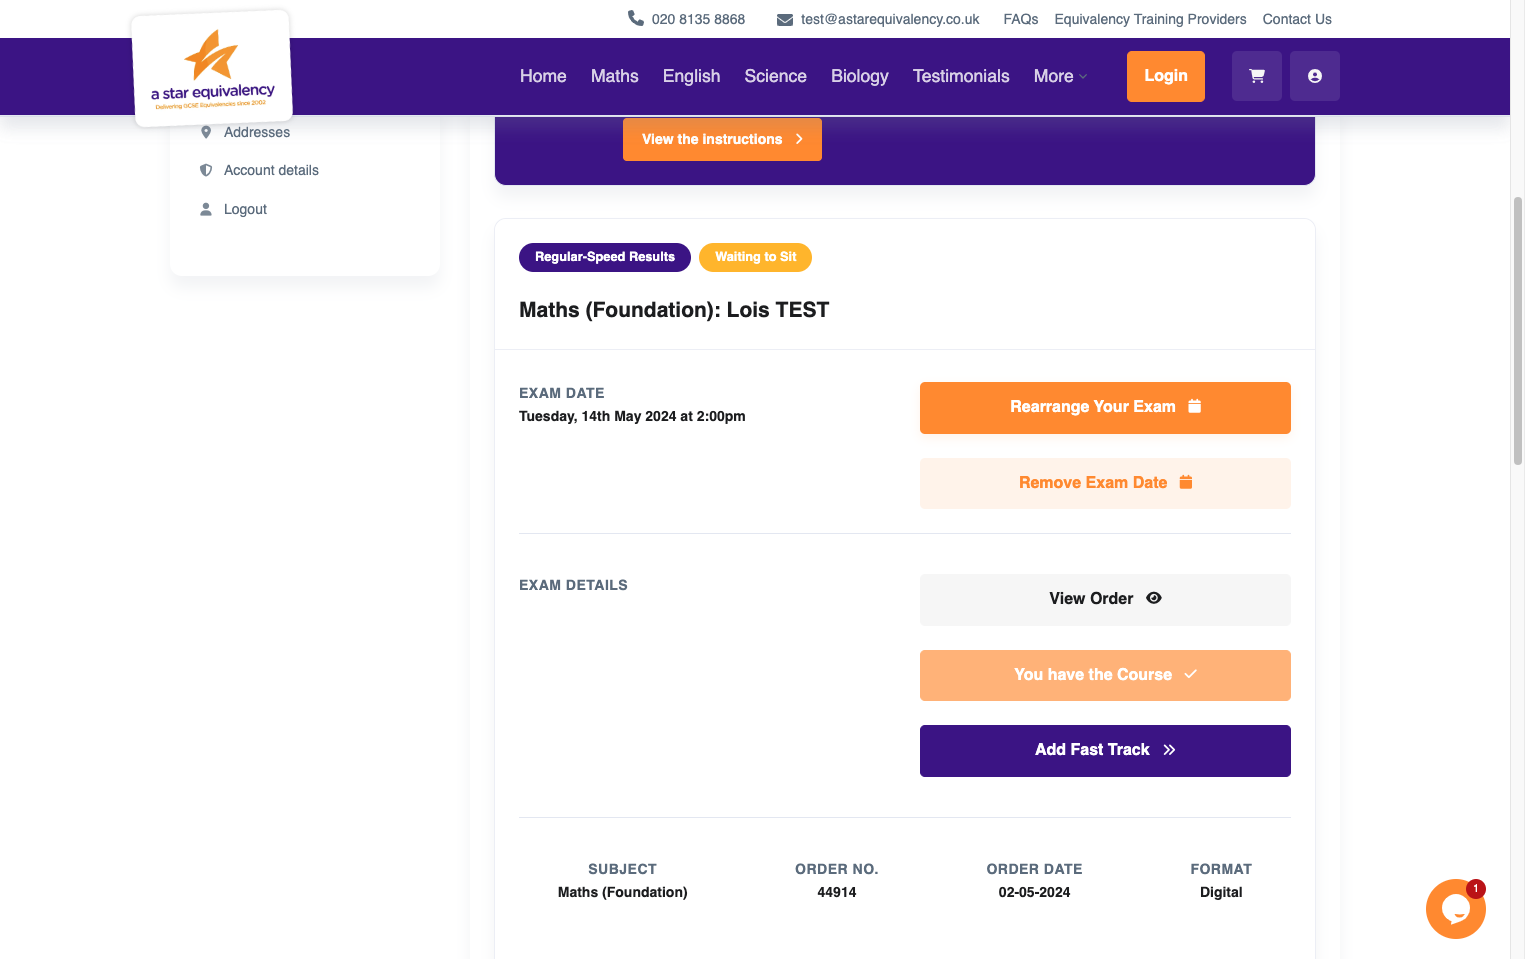The height and width of the screenshot is (959, 1525).
Task: Click Rearrange Your Exam button
Action: click(1105, 407)
